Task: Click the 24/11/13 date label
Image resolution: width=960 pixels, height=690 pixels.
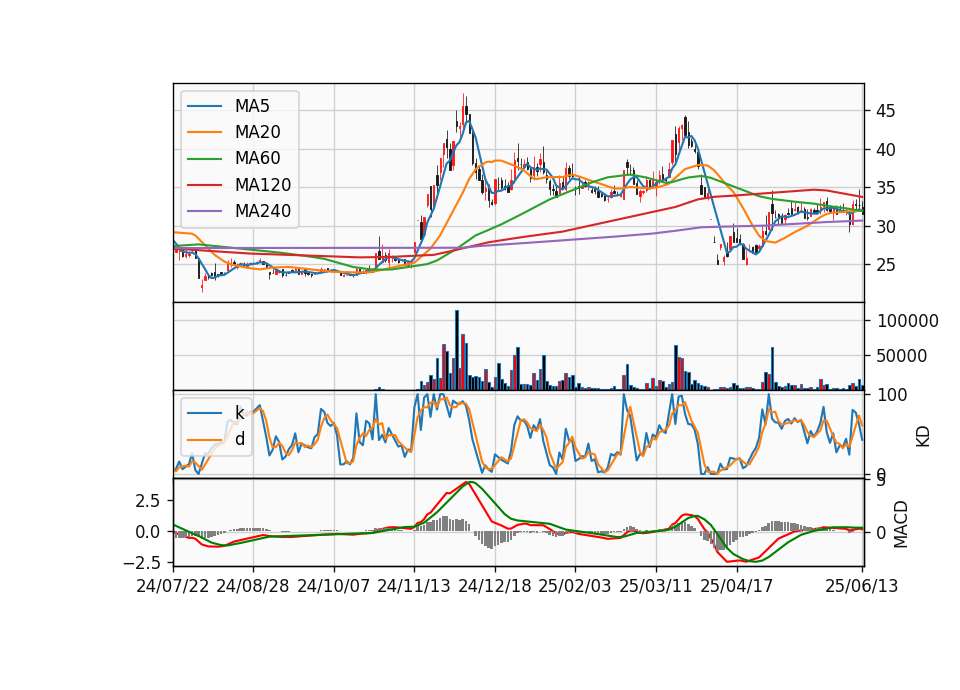Action: (x=414, y=586)
